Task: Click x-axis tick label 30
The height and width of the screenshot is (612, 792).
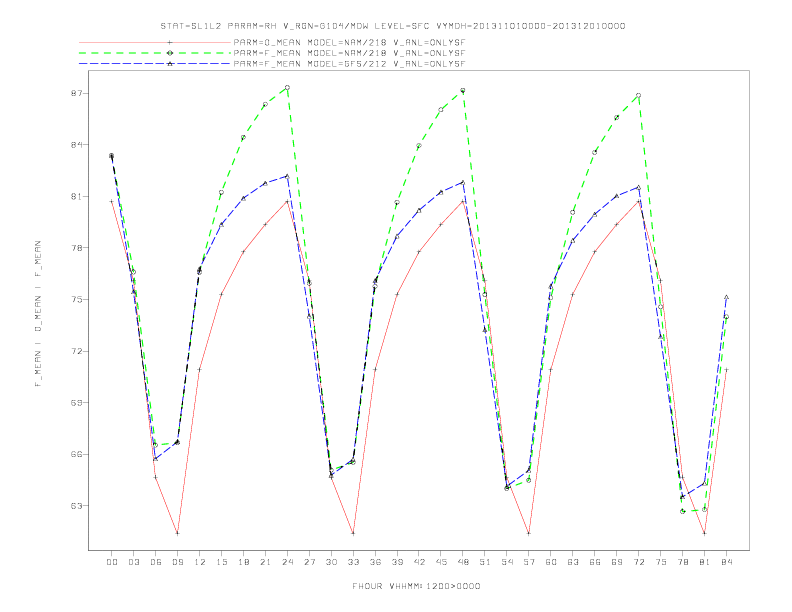Action: (331, 562)
